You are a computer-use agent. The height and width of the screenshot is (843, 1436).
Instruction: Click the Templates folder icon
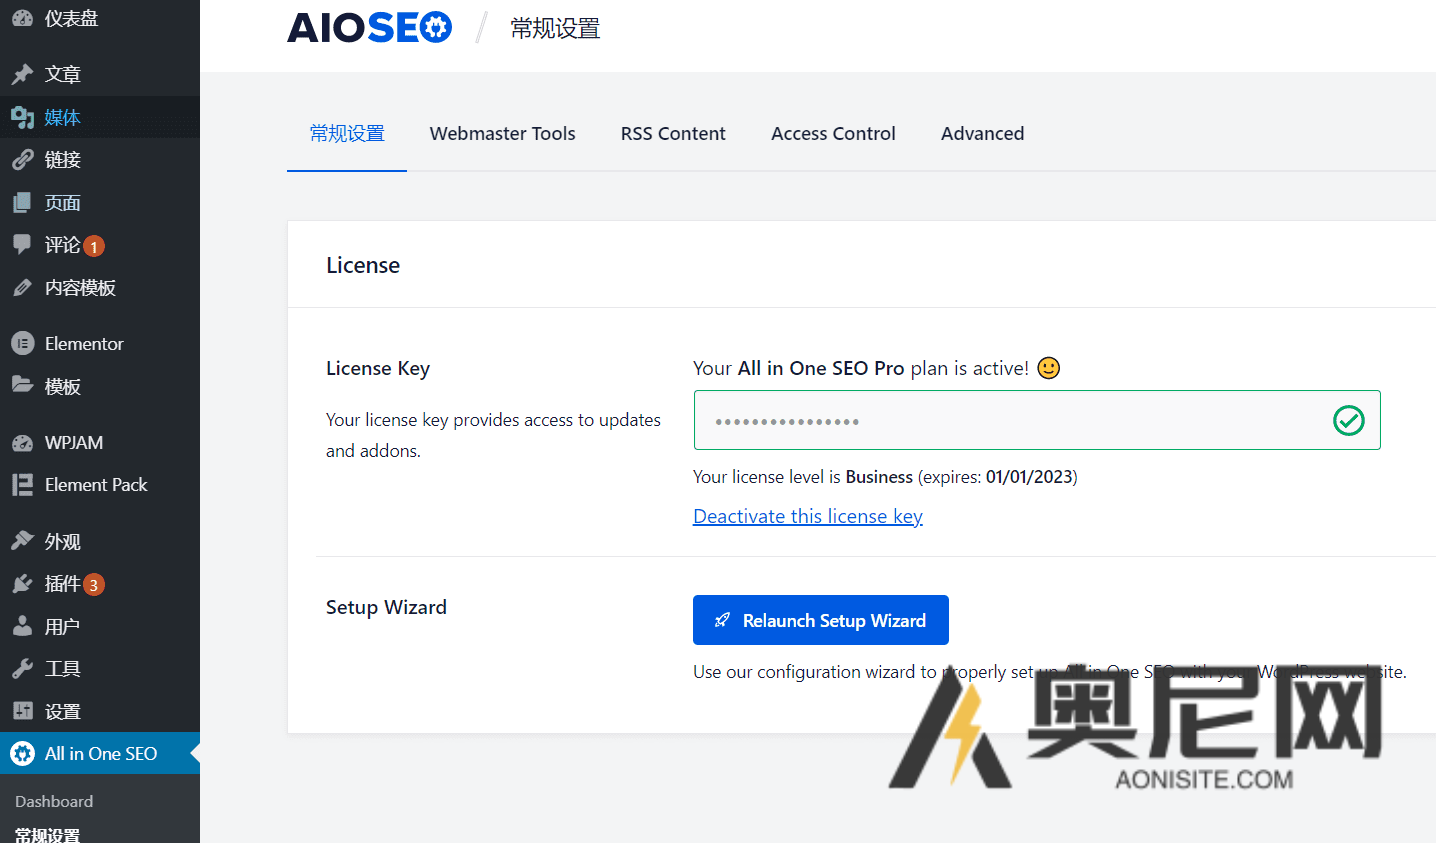[22, 385]
